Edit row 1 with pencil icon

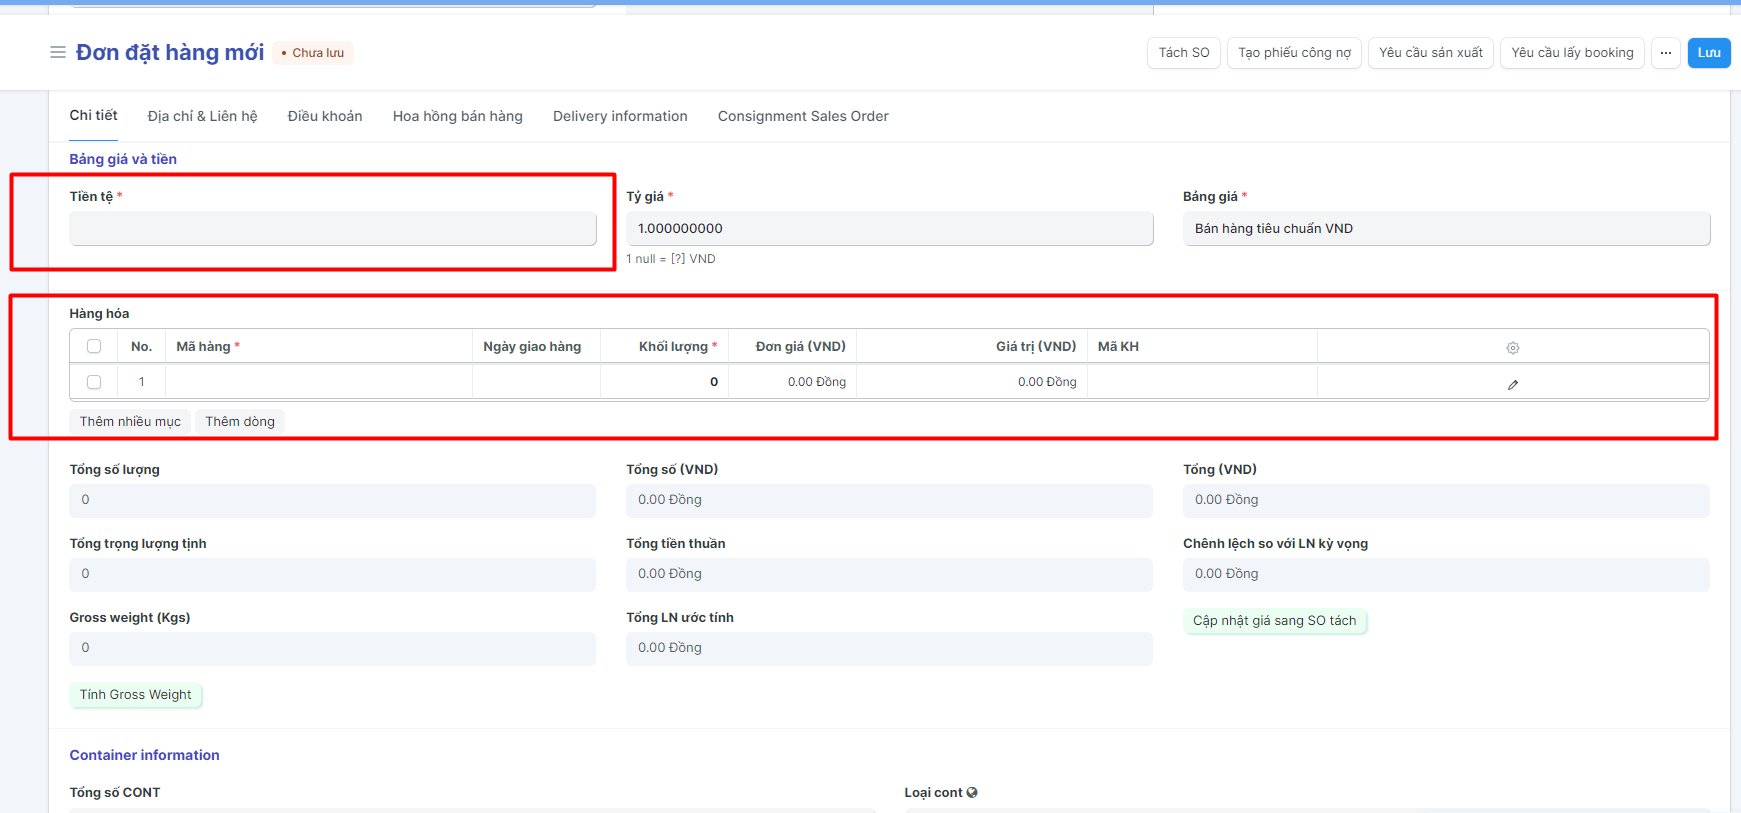[x=1512, y=384]
